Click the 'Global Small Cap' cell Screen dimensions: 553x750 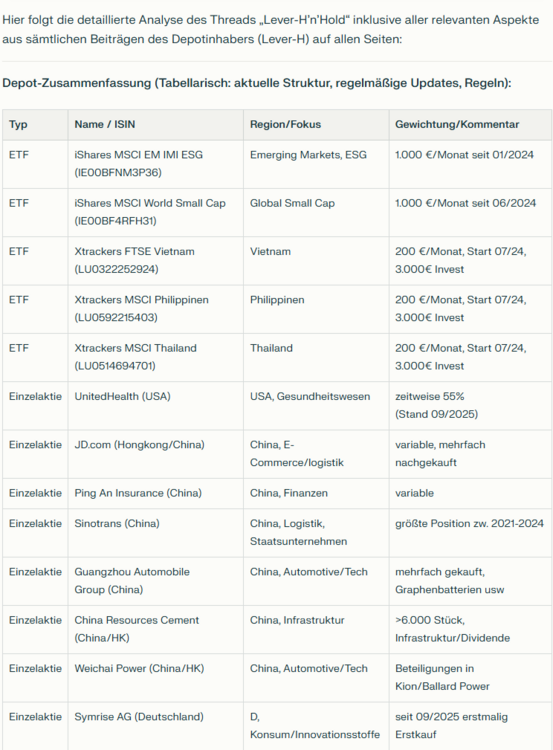click(x=316, y=212)
